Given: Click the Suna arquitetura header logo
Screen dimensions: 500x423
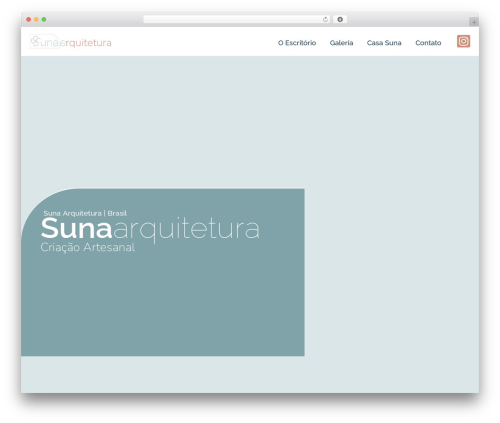Looking at the screenshot, I should (70, 42).
